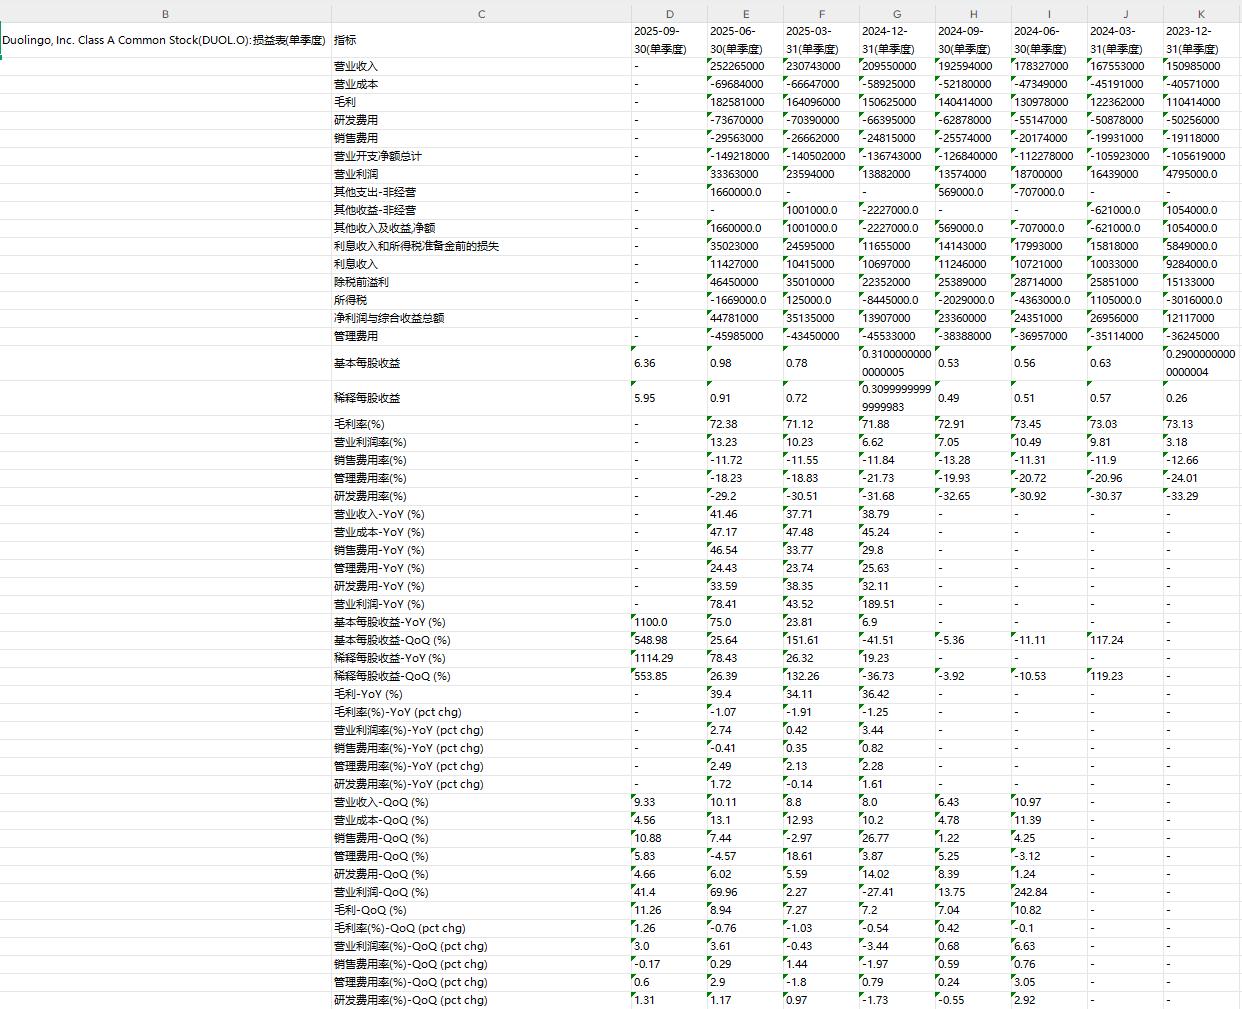Click the Duolingo, Inc. Class A Common Stock title cell

pyautogui.click(x=165, y=40)
